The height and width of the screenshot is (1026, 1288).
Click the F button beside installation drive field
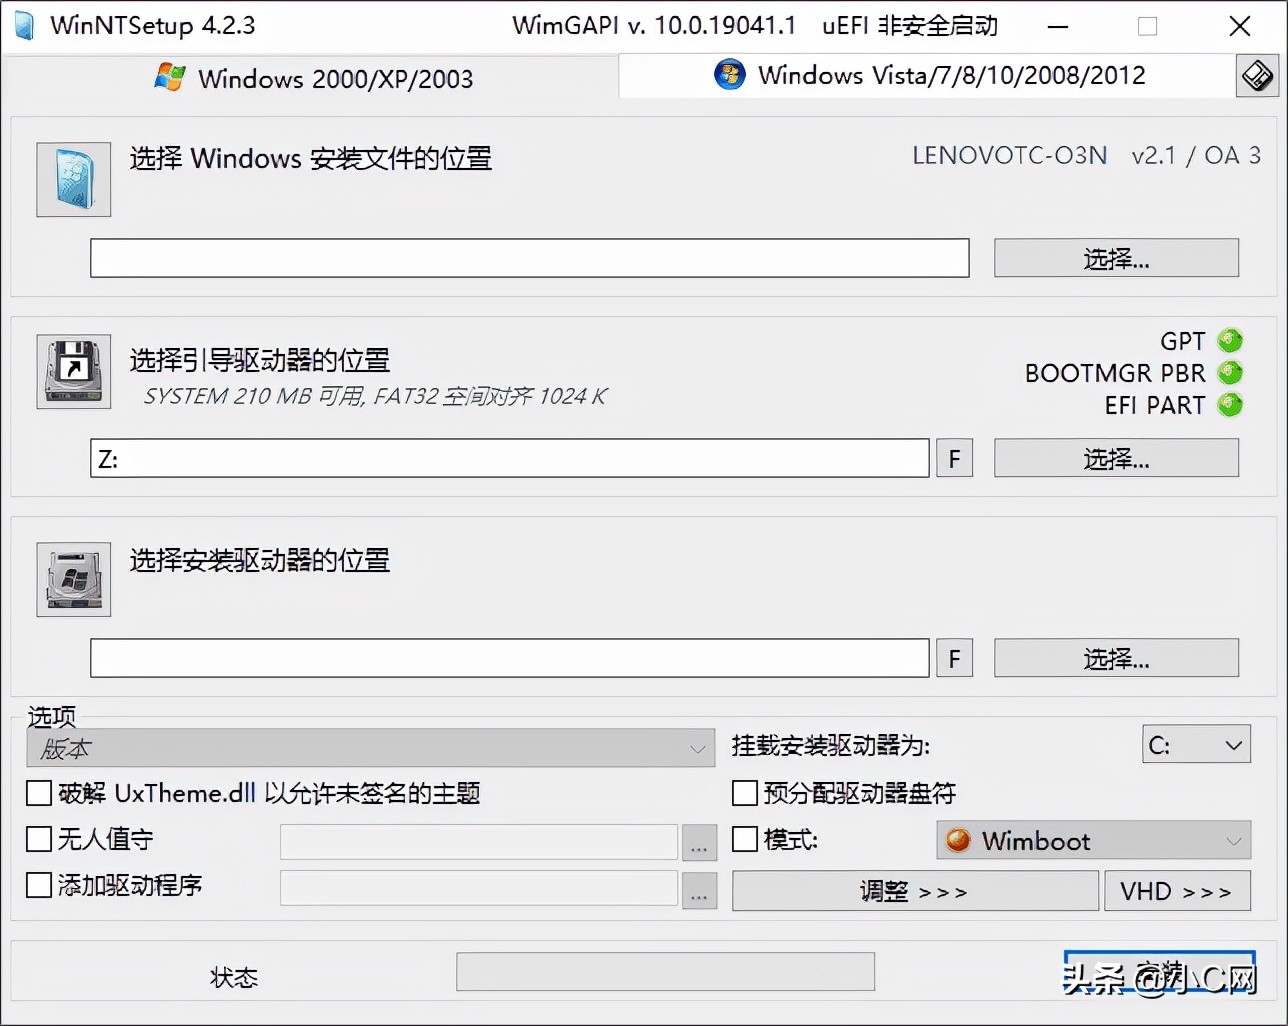pos(954,658)
